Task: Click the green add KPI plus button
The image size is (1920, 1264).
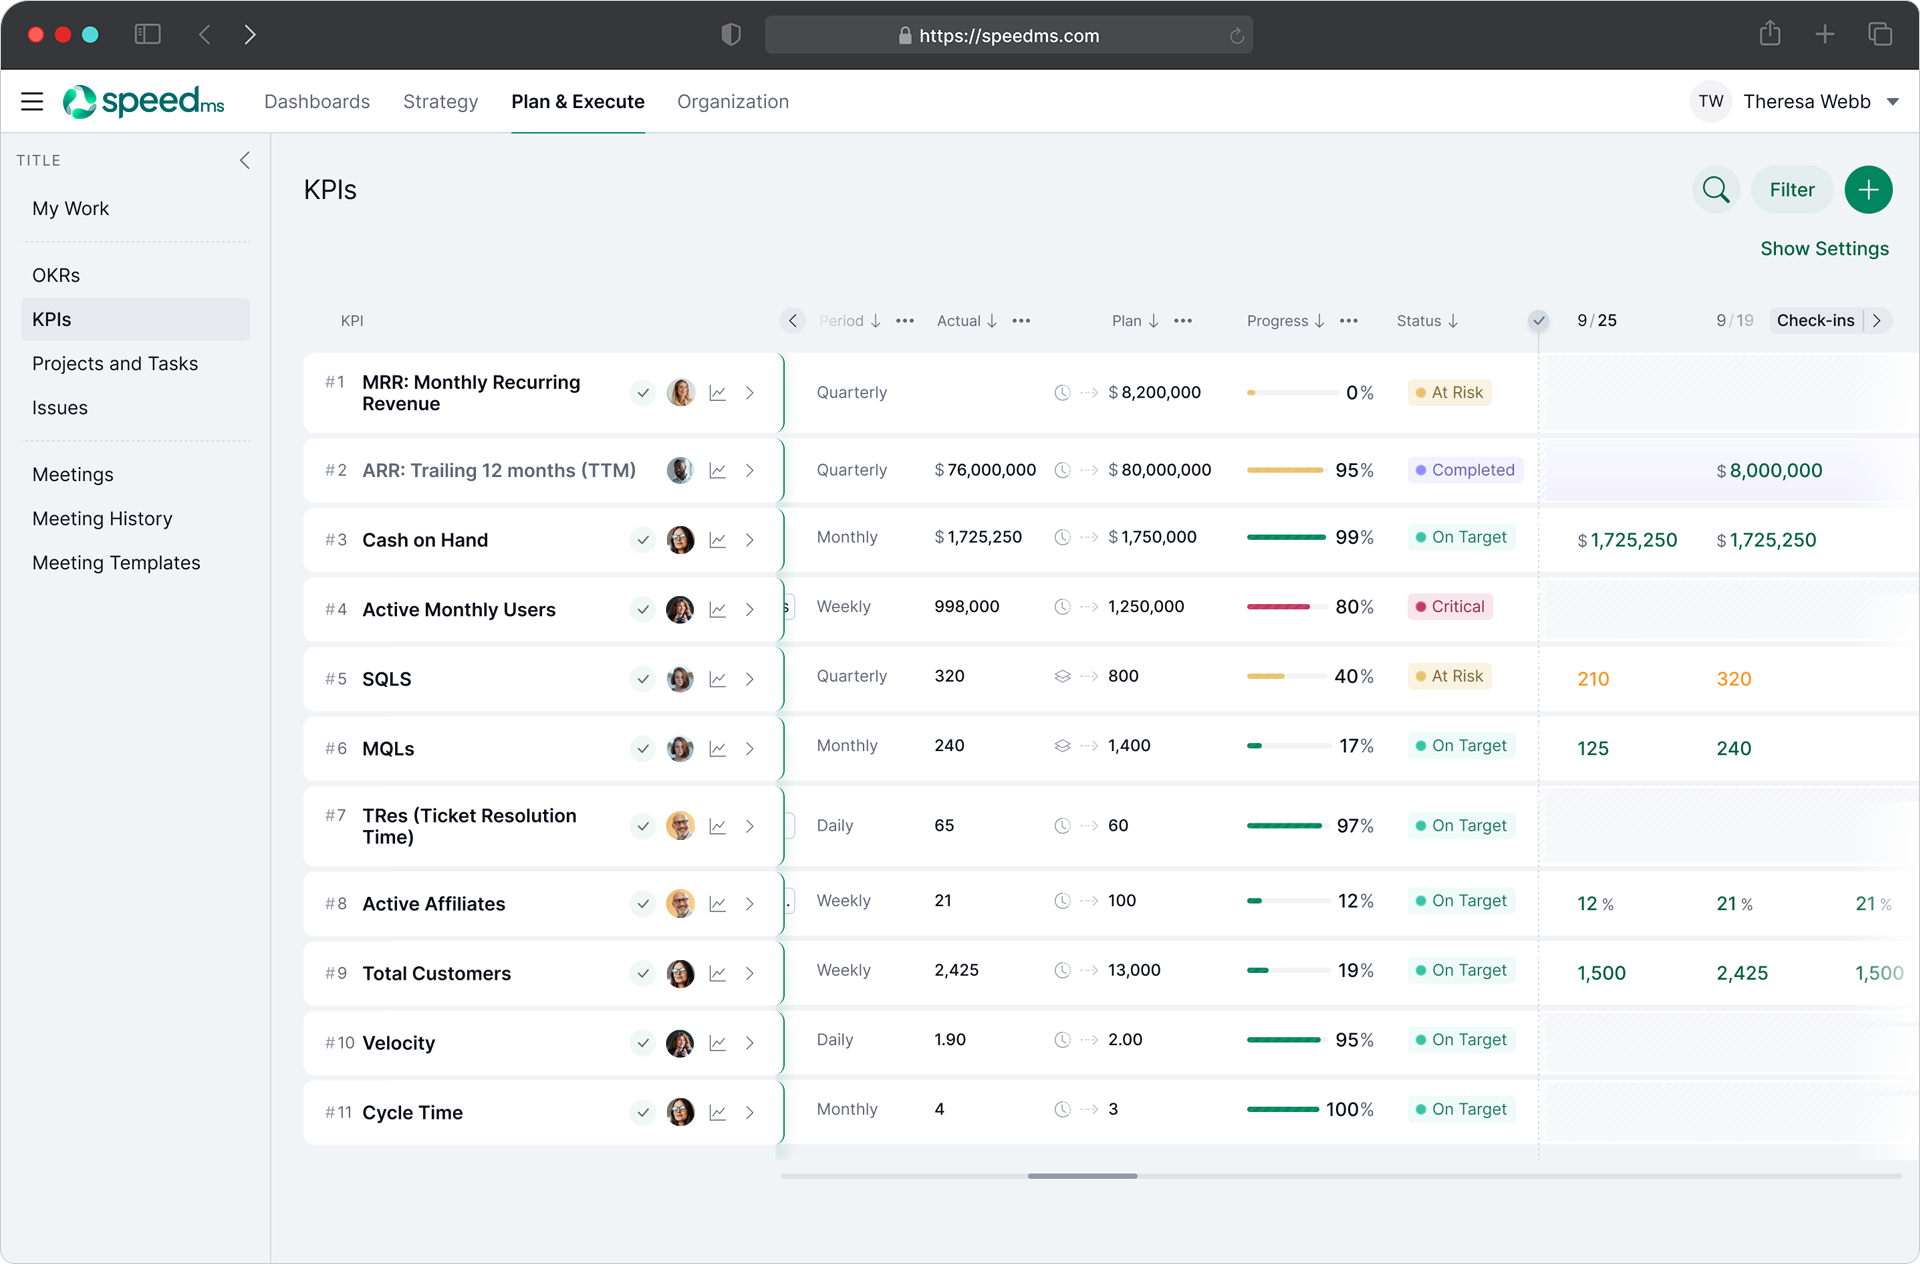Action: tap(1868, 190)
